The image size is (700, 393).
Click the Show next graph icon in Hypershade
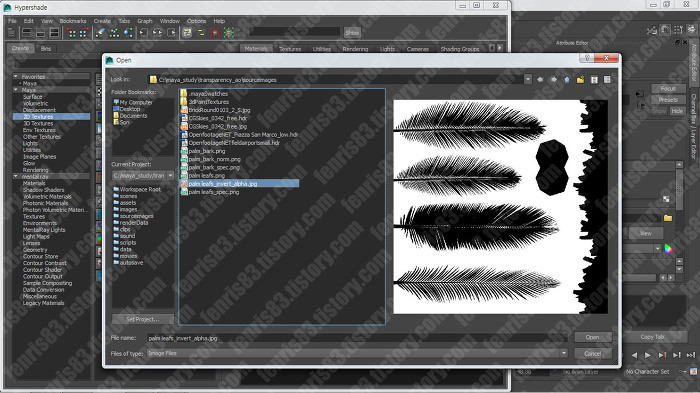point(83,33)
